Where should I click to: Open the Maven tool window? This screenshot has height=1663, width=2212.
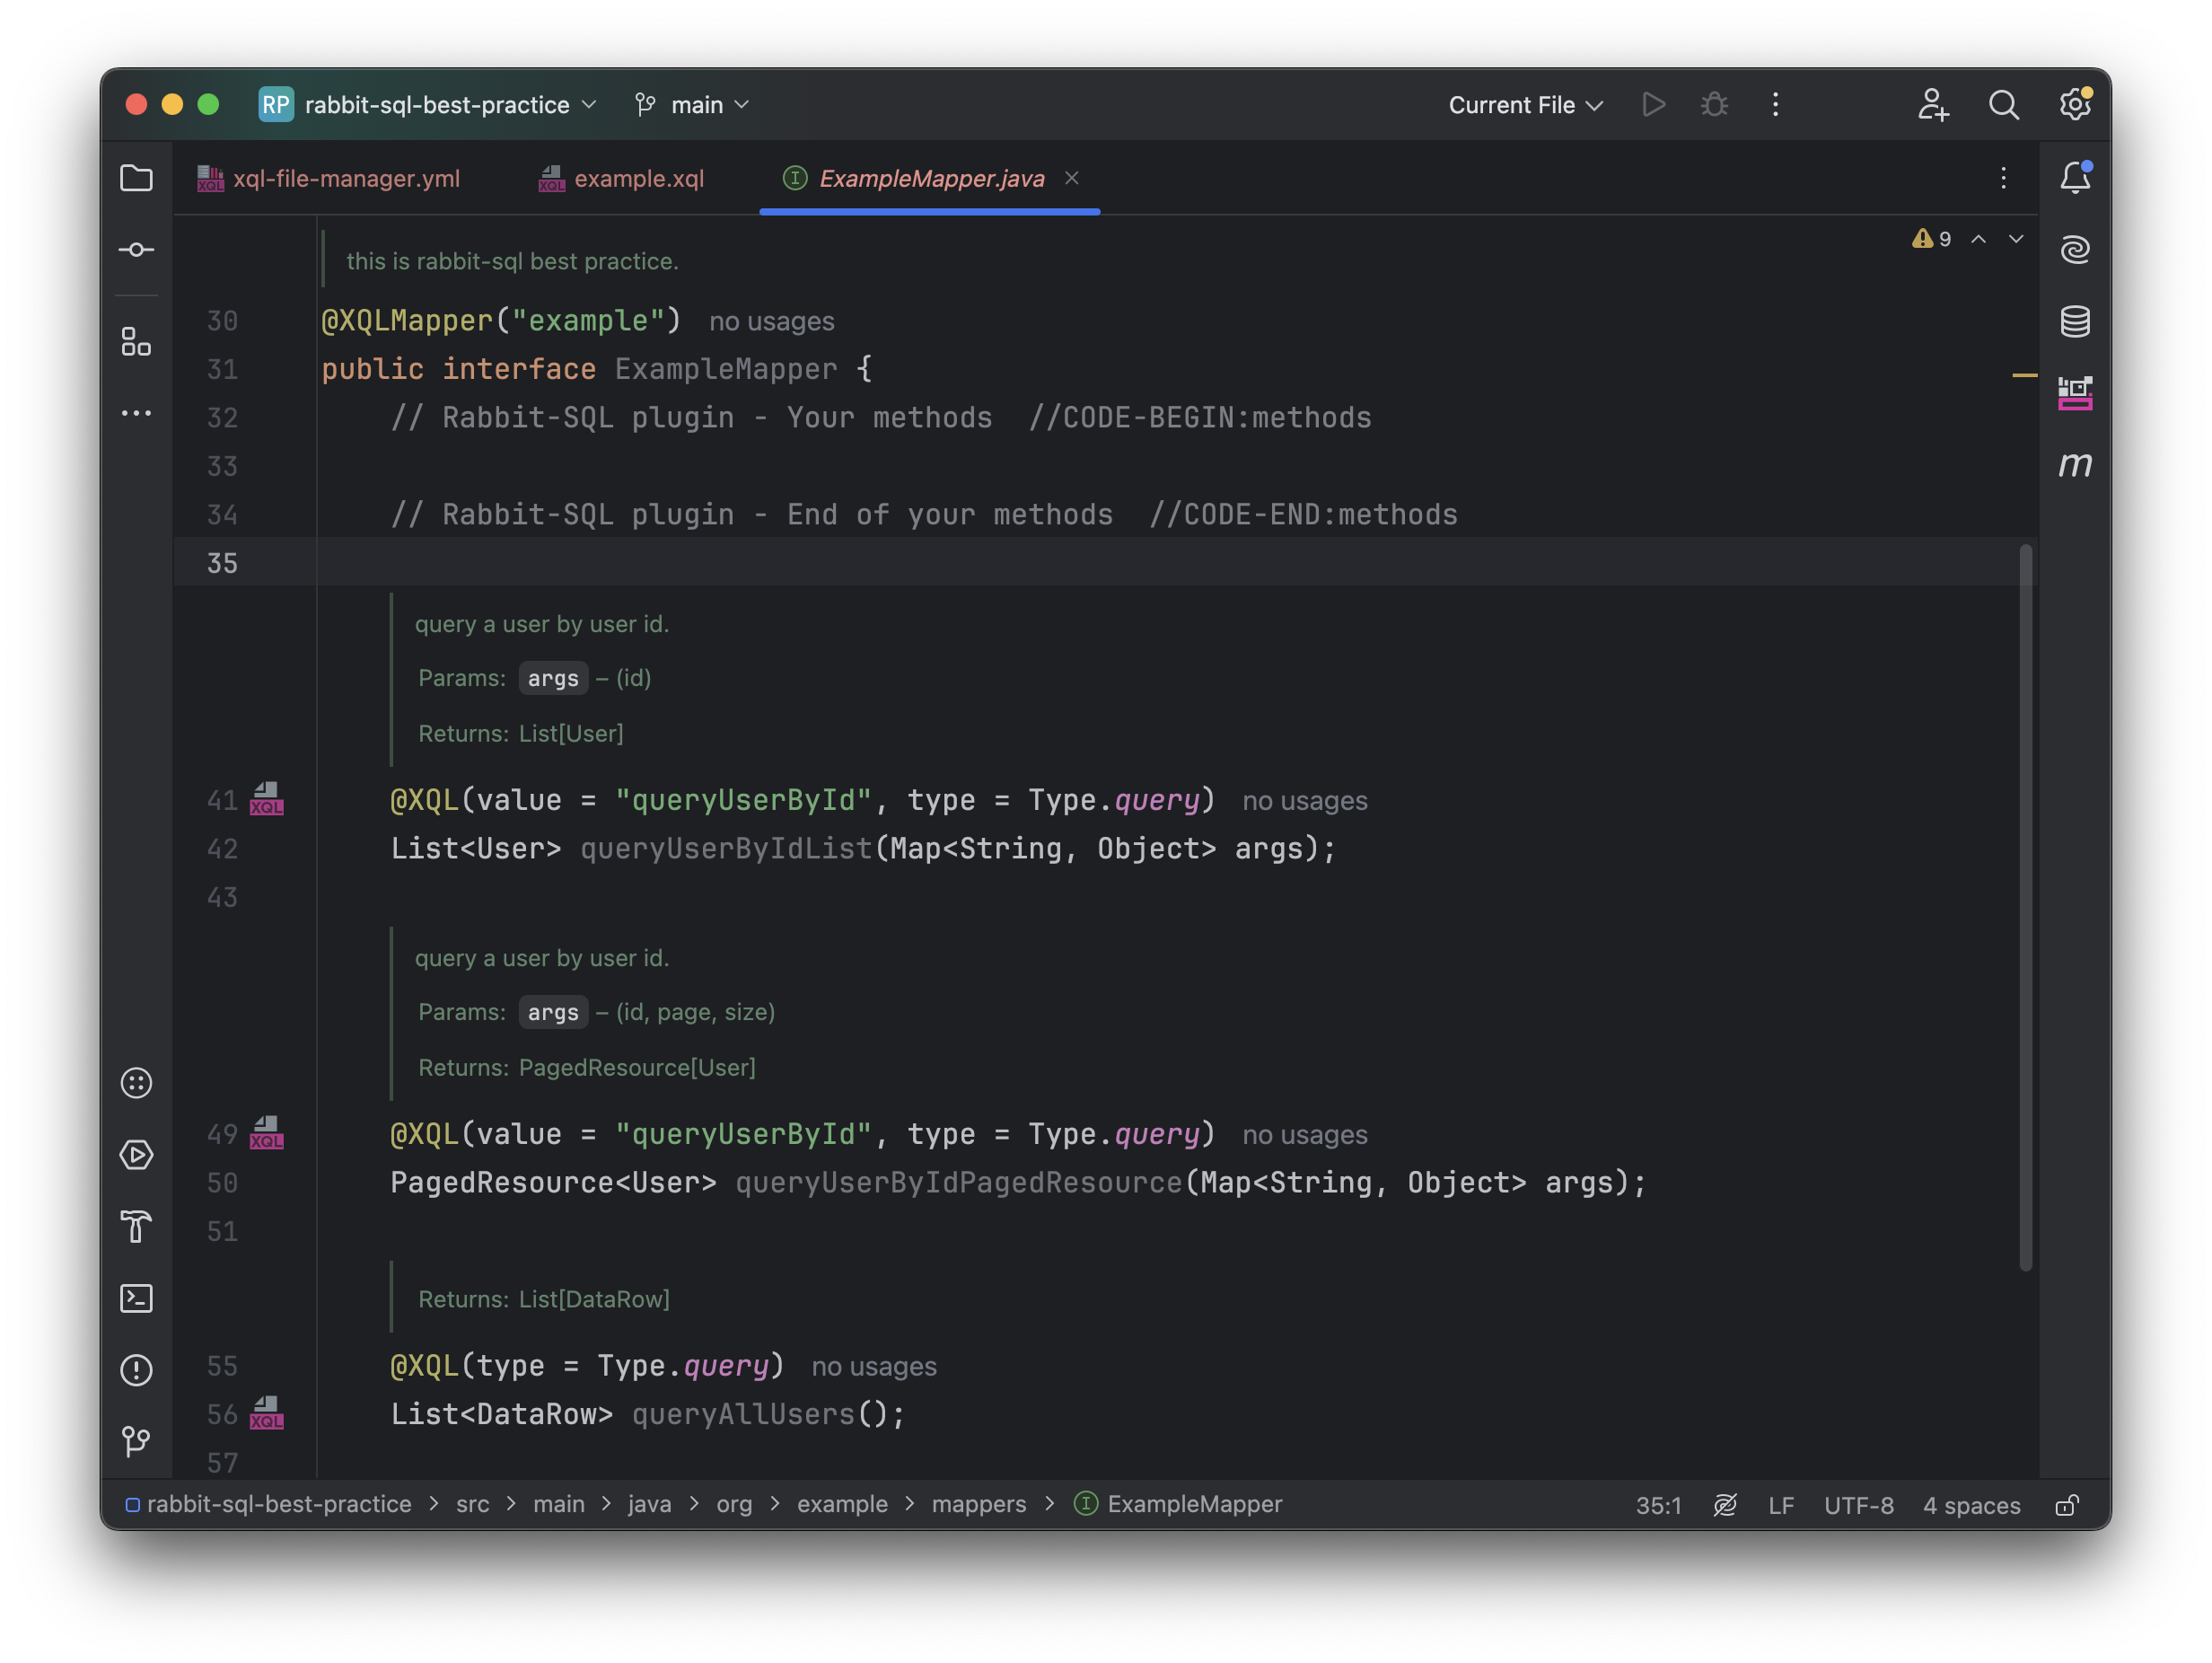tap(2075, 465)
